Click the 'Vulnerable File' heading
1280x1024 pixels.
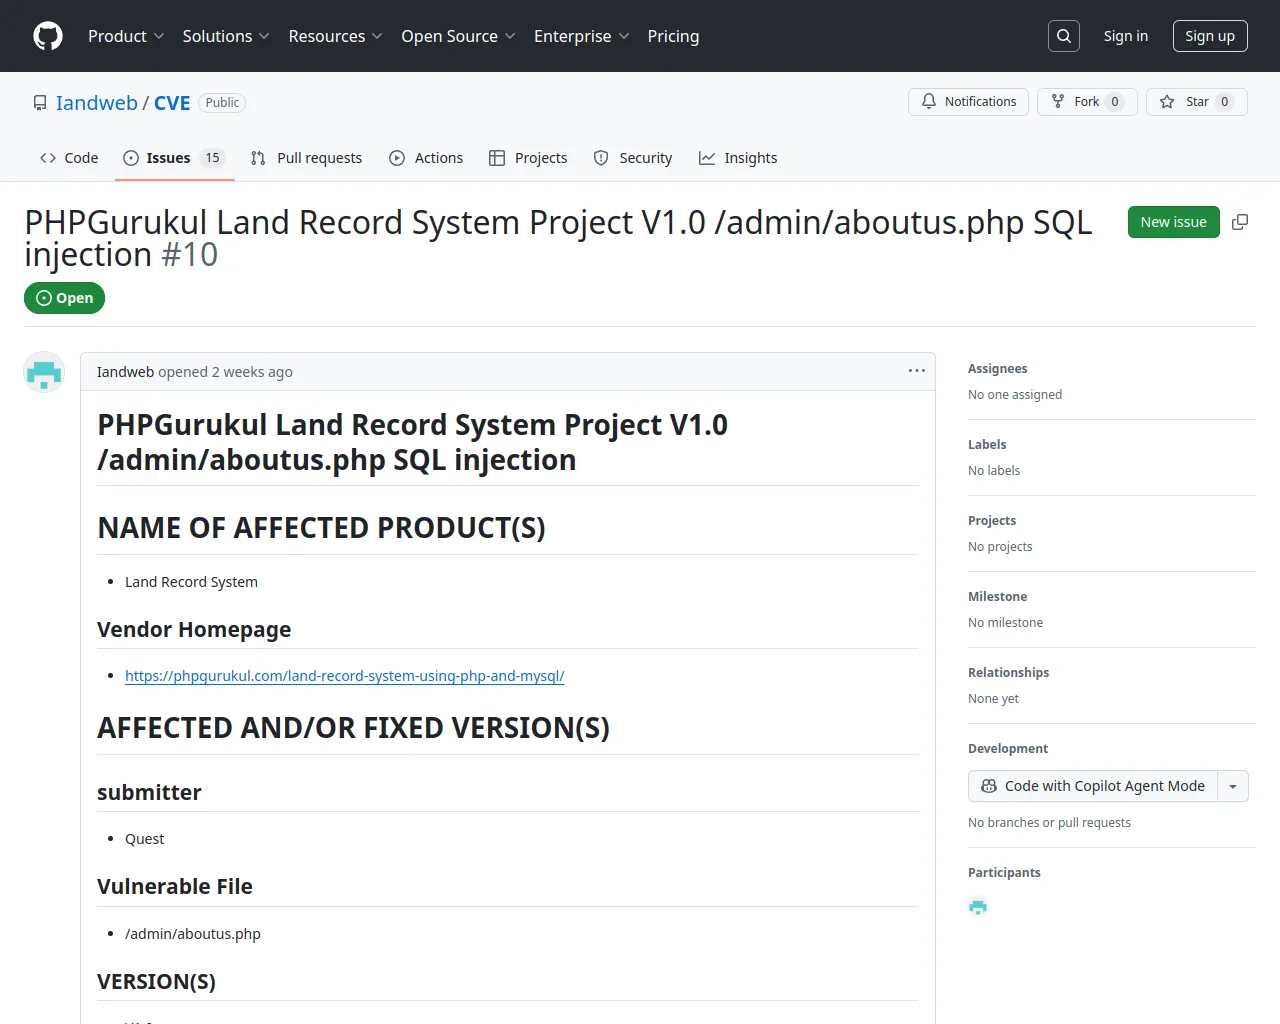coord(175,887)
